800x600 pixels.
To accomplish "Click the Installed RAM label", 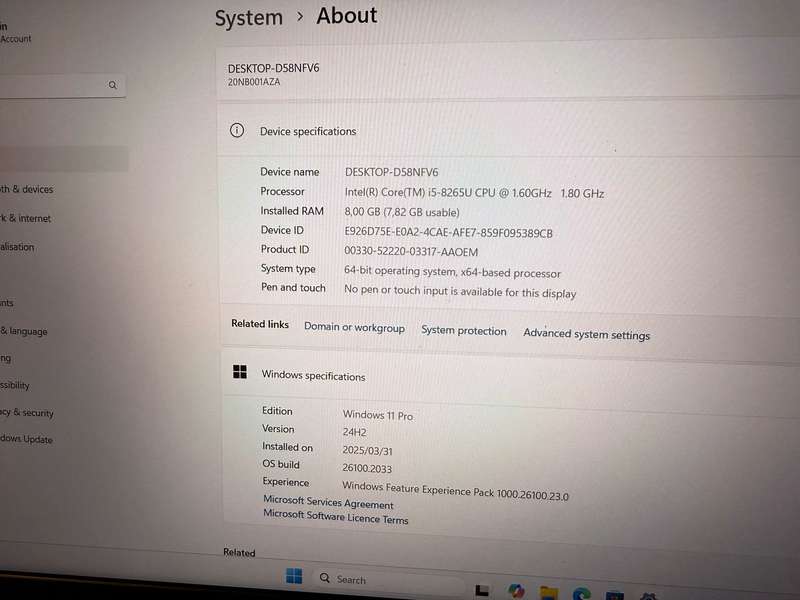I will [292, 211].
